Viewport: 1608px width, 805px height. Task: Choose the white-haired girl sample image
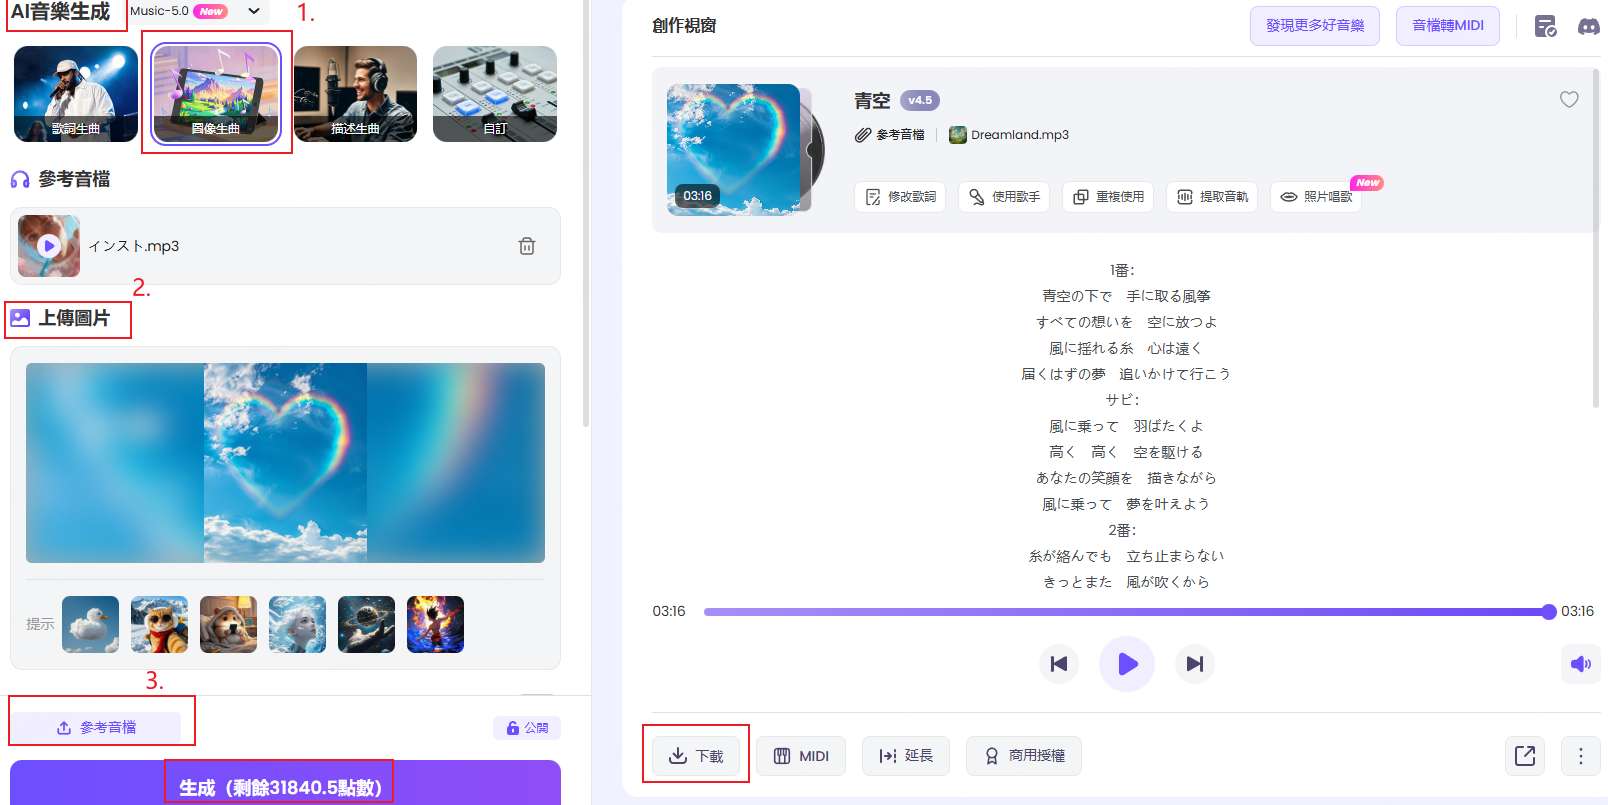(x=297, y=624)
